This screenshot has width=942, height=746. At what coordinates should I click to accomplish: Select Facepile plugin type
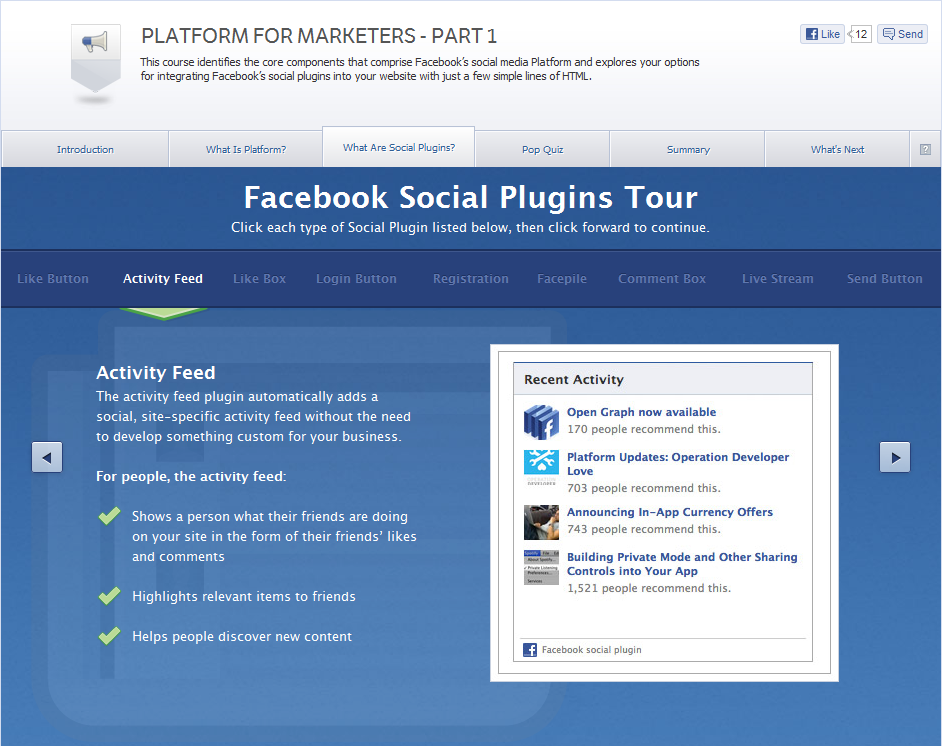(562, 279)
